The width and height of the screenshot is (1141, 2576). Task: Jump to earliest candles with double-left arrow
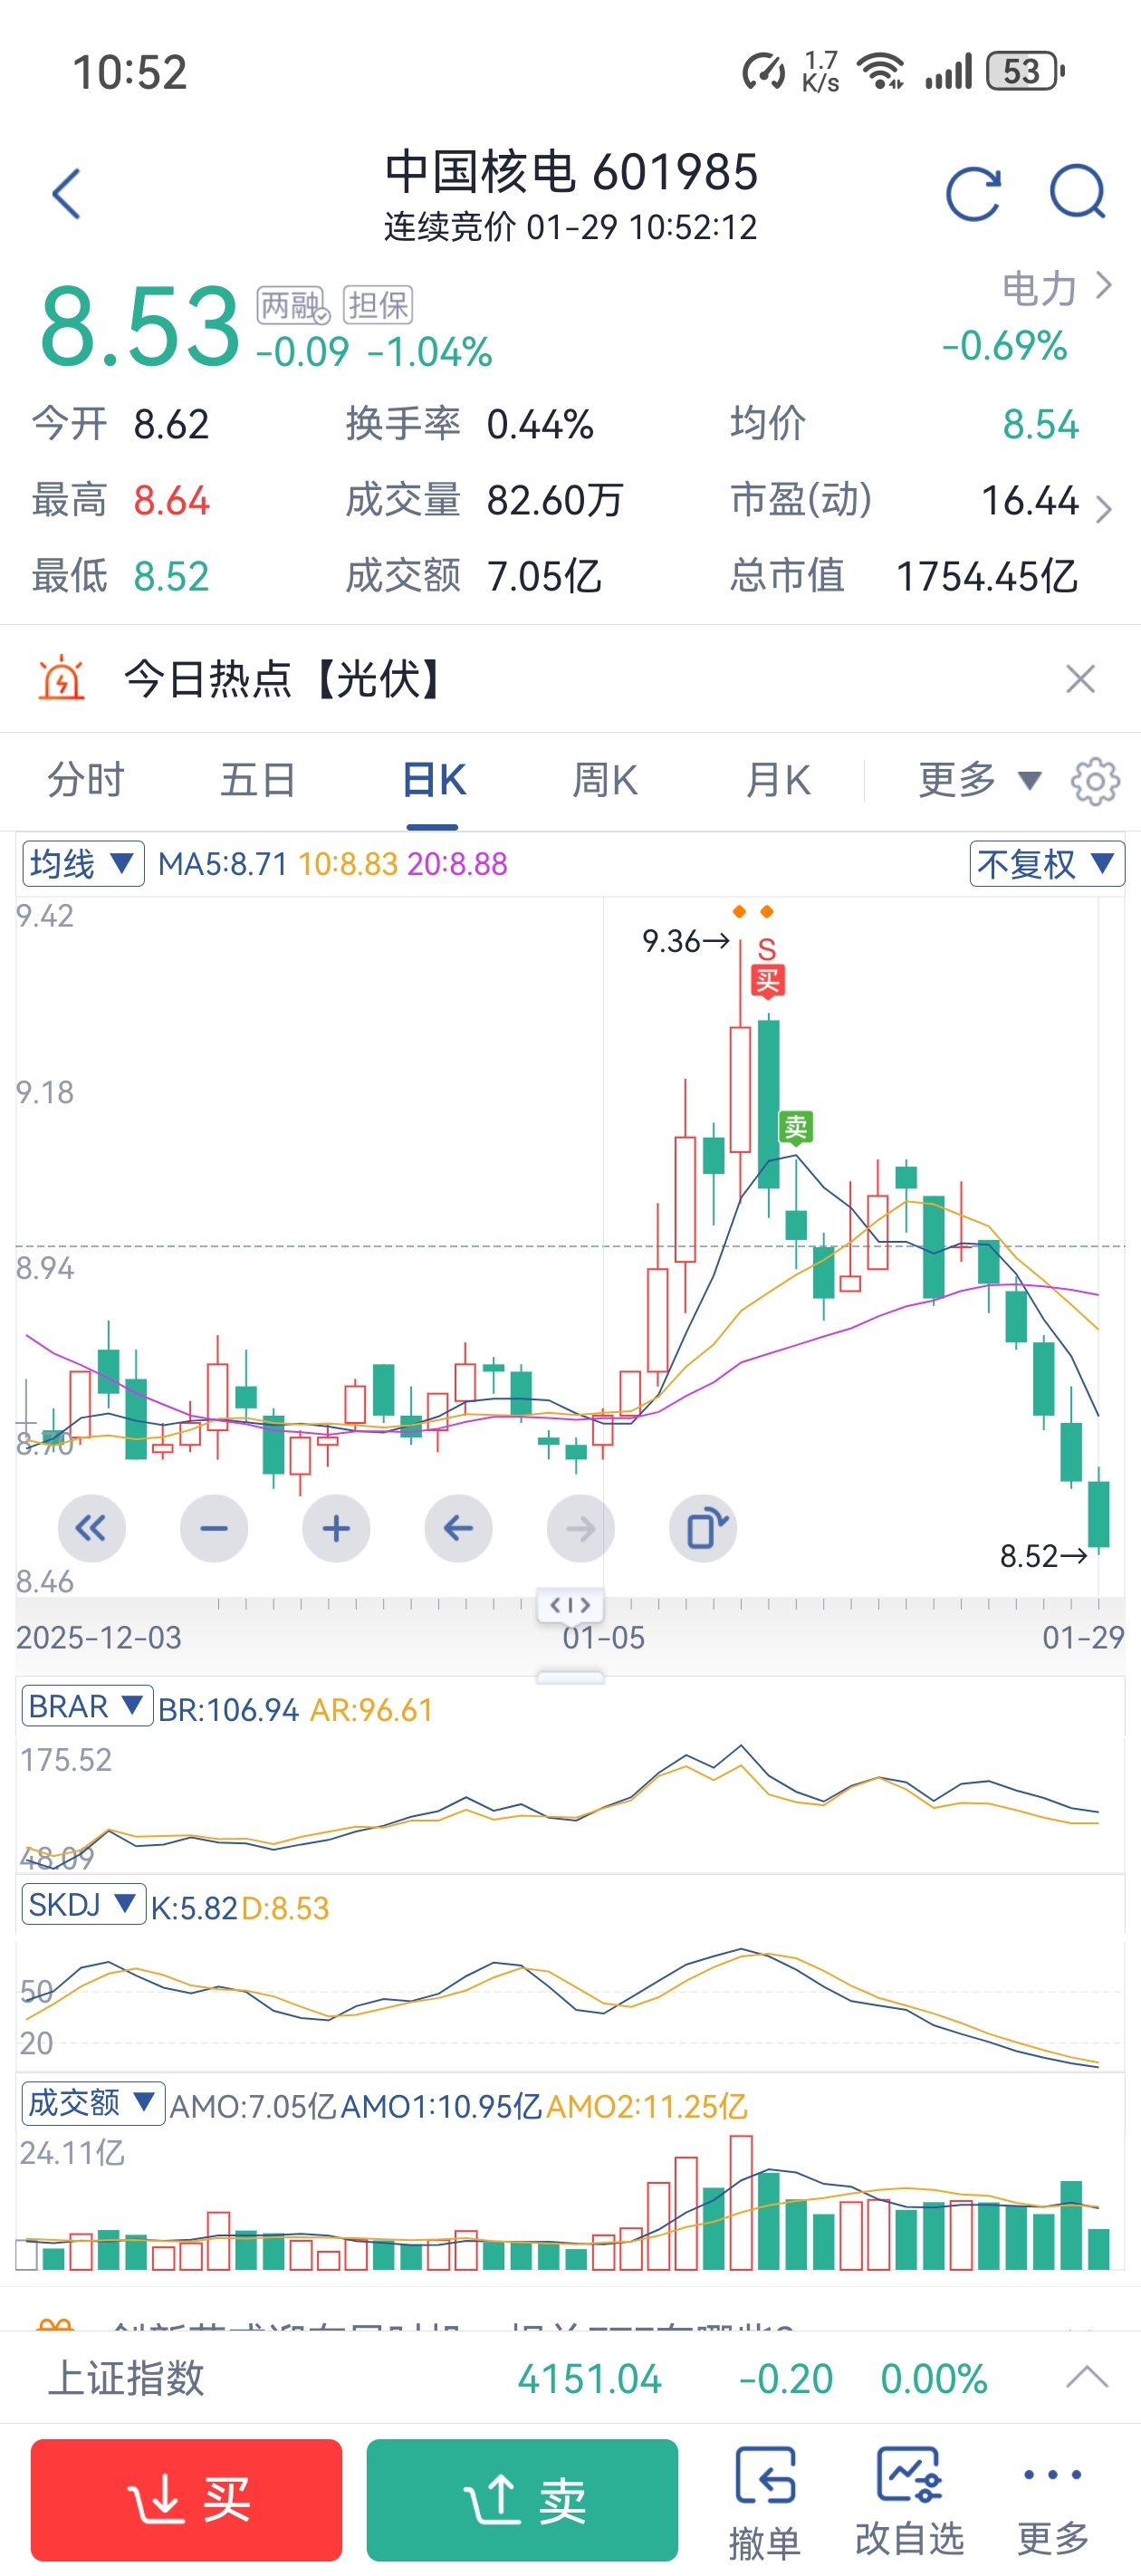coord(91,1528)
